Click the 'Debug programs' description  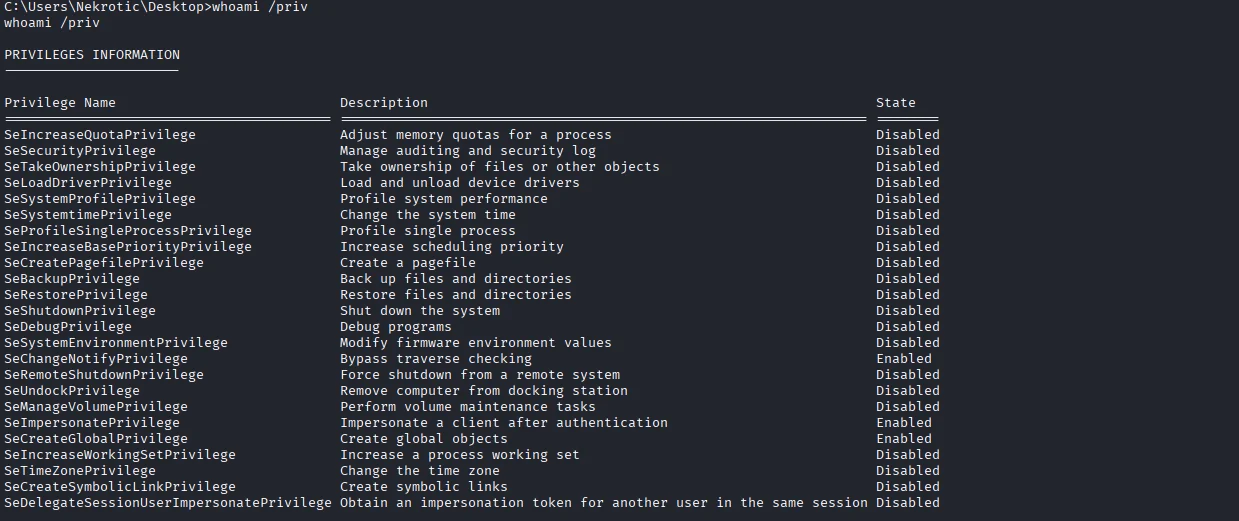tap(395, 327)
